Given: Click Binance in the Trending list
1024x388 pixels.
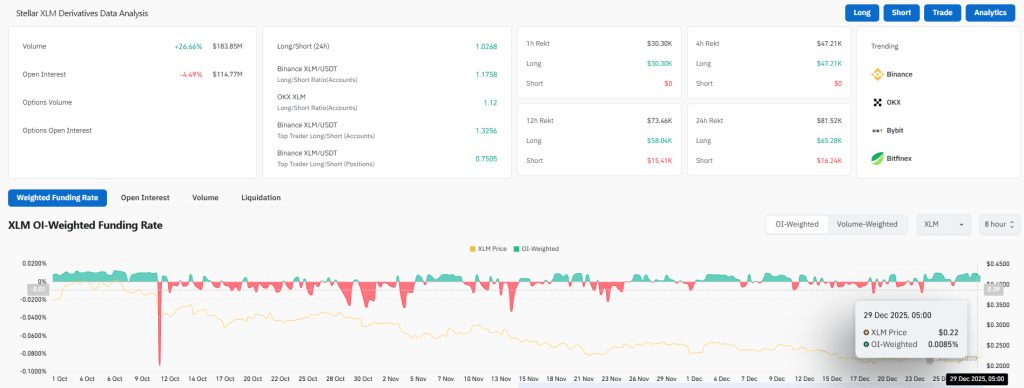Looking at the screenshot, I should point(899,74).
